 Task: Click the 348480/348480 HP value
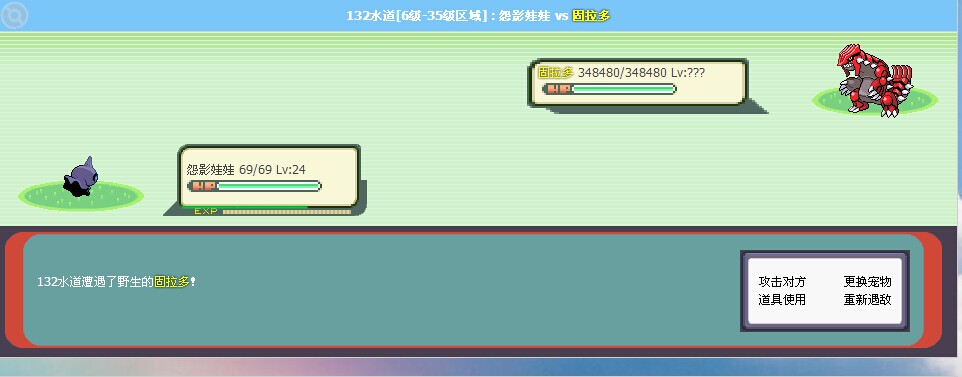(622, 72)
